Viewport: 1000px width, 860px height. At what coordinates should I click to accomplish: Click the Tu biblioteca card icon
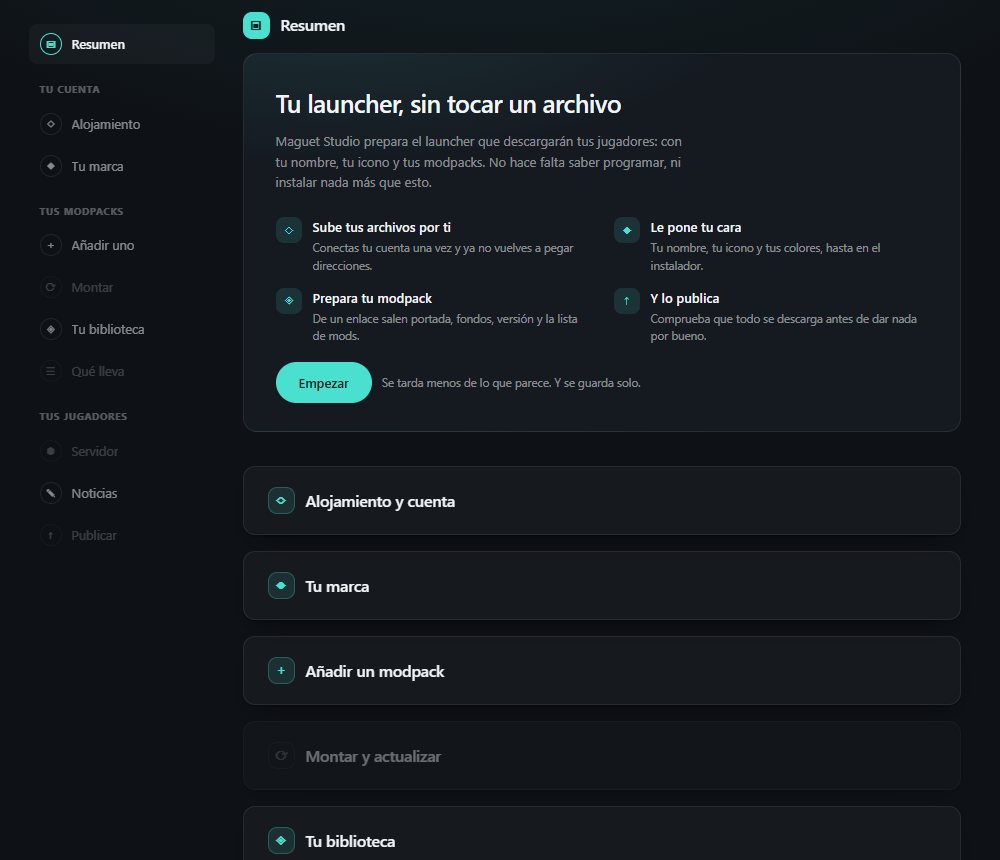(x=281, y=840)
